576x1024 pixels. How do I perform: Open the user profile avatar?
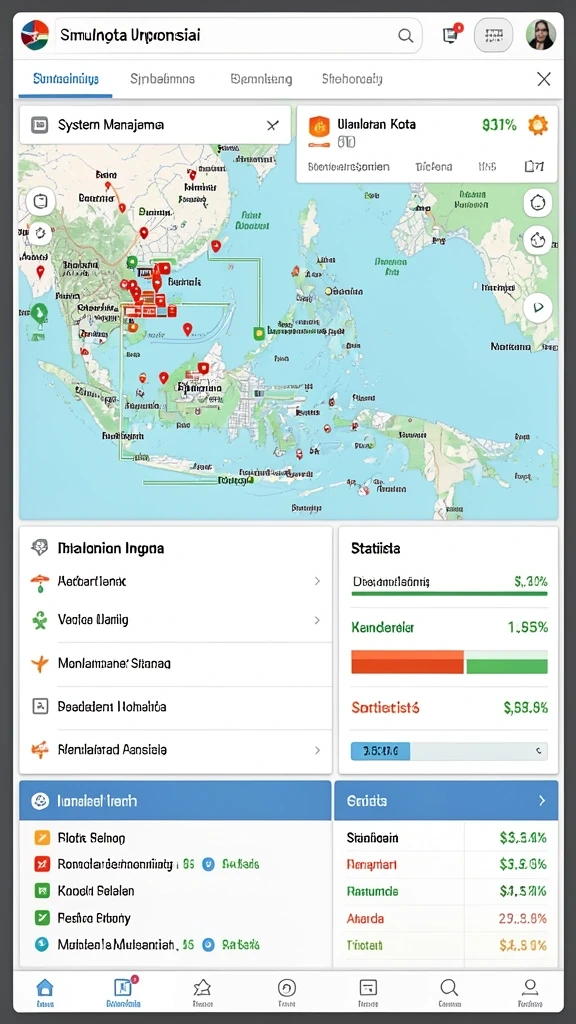point(541,35)
